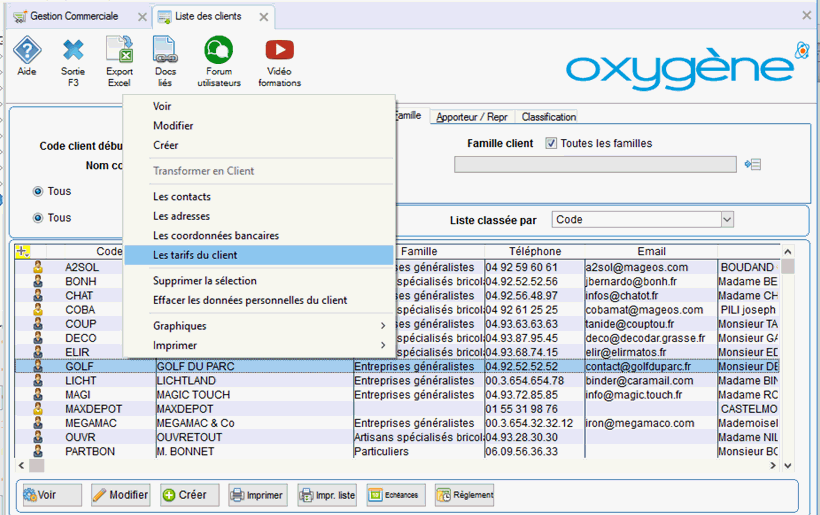
Task: Open the Vidéo formations icon
Action: tap(279, 62)
